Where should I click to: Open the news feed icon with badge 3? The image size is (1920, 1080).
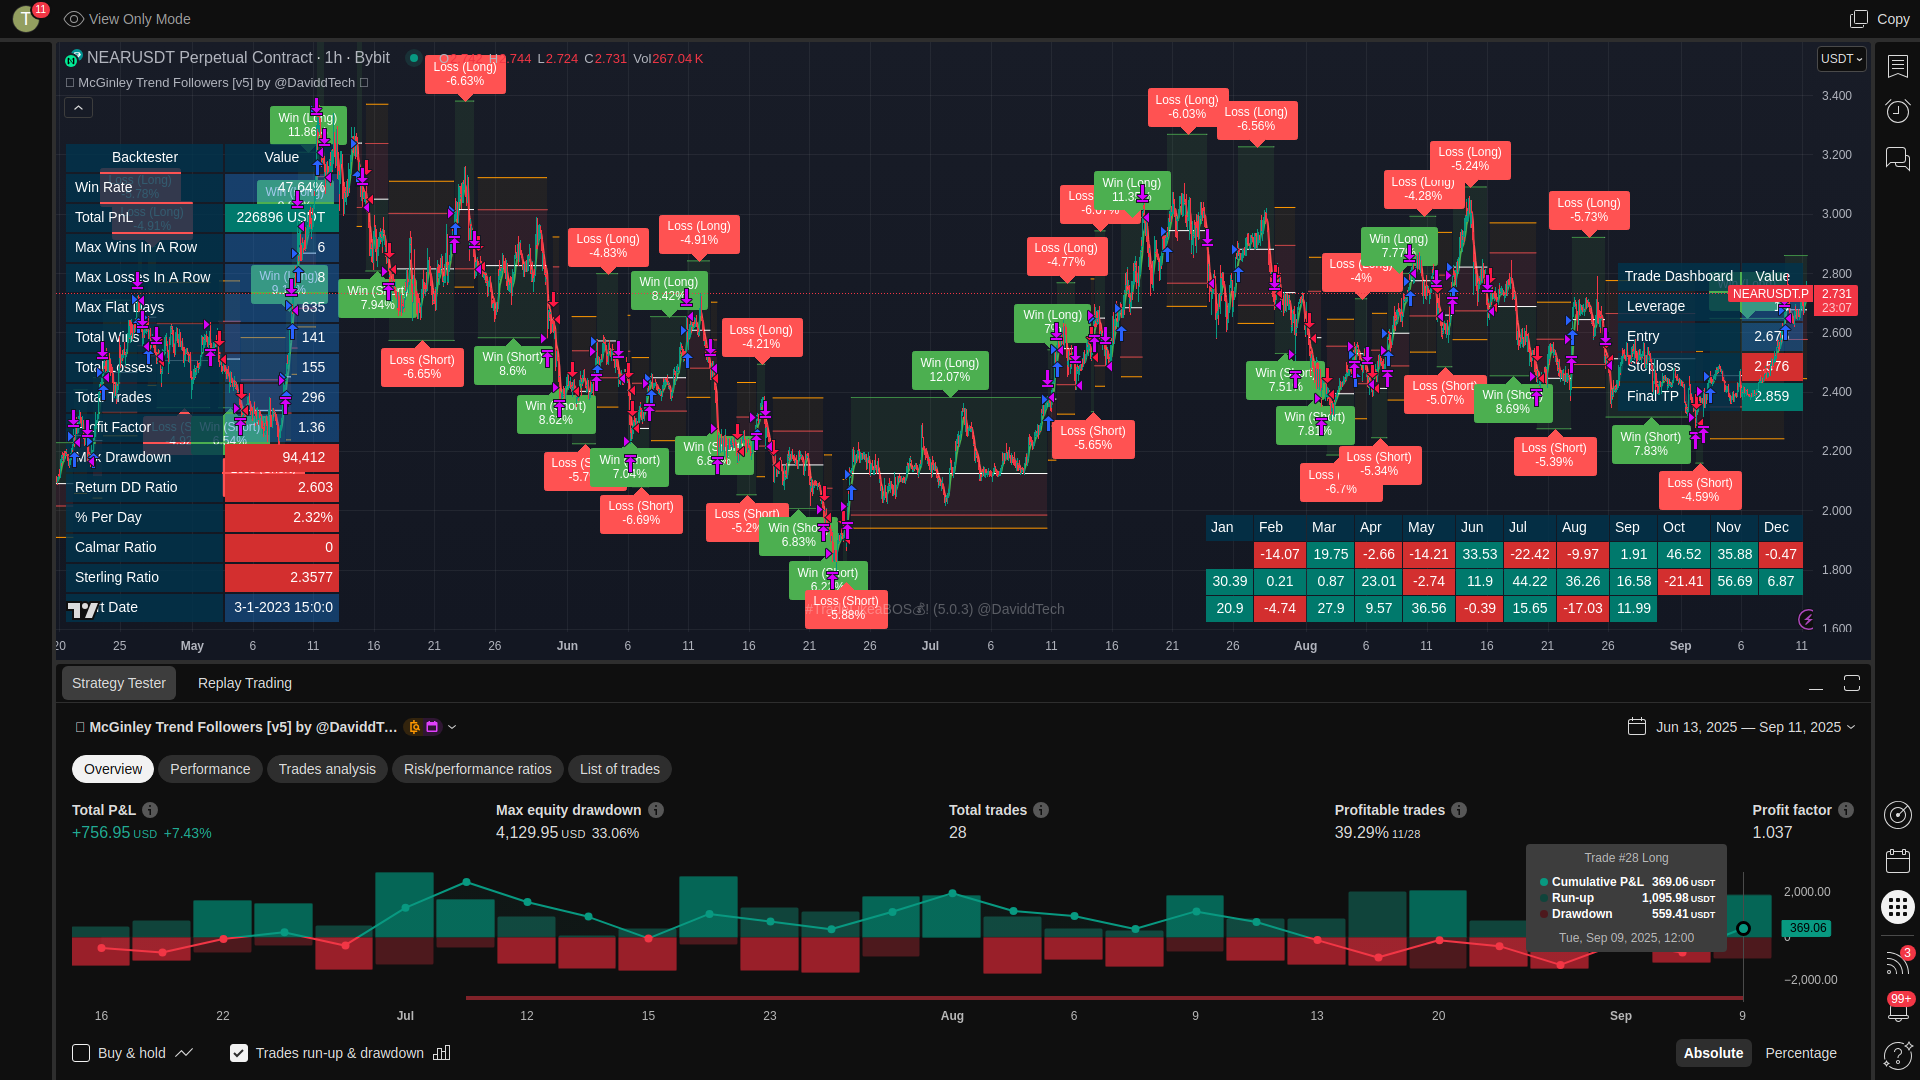pyautogui.click(x=1897, y=961)
